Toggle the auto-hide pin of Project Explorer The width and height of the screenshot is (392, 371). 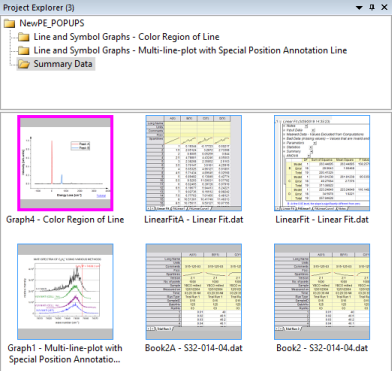click(372, 7)
